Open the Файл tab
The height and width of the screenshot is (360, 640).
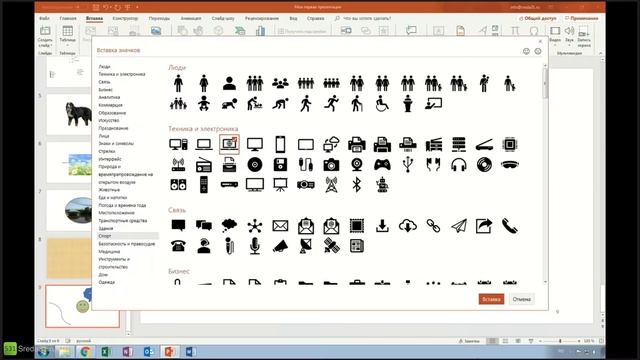click(44, 18)
